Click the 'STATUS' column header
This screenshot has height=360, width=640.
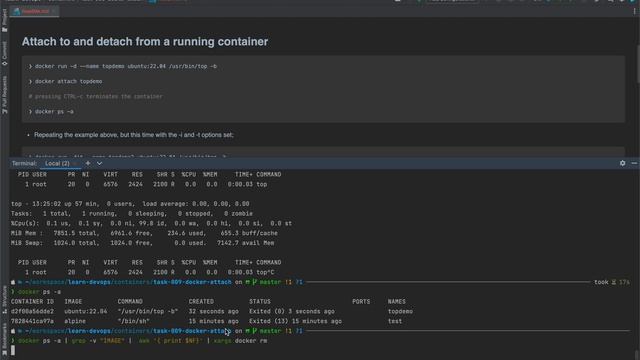coord(260,302)
